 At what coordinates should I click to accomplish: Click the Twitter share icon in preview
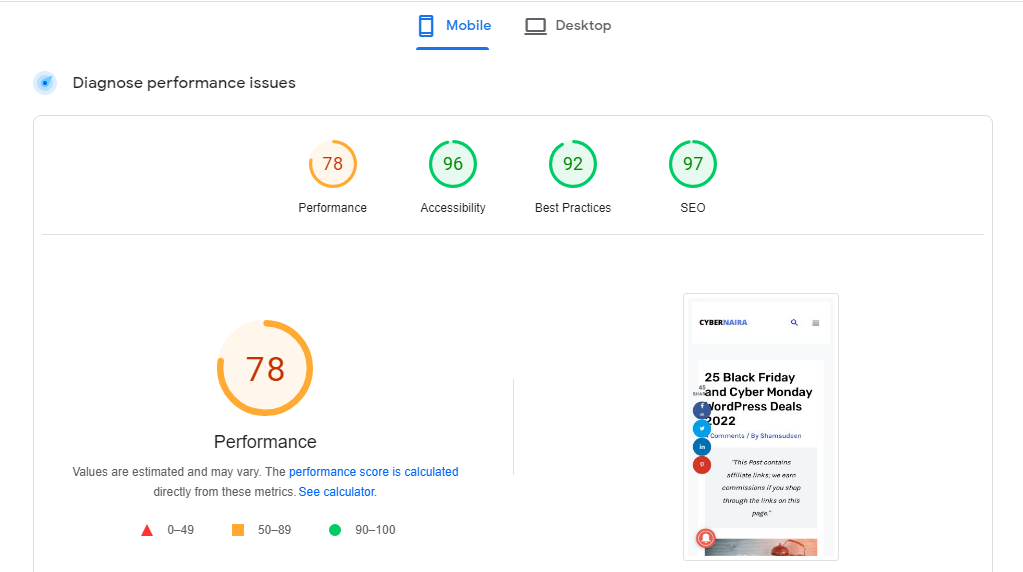pyautogui.click(x=702, y=429)
